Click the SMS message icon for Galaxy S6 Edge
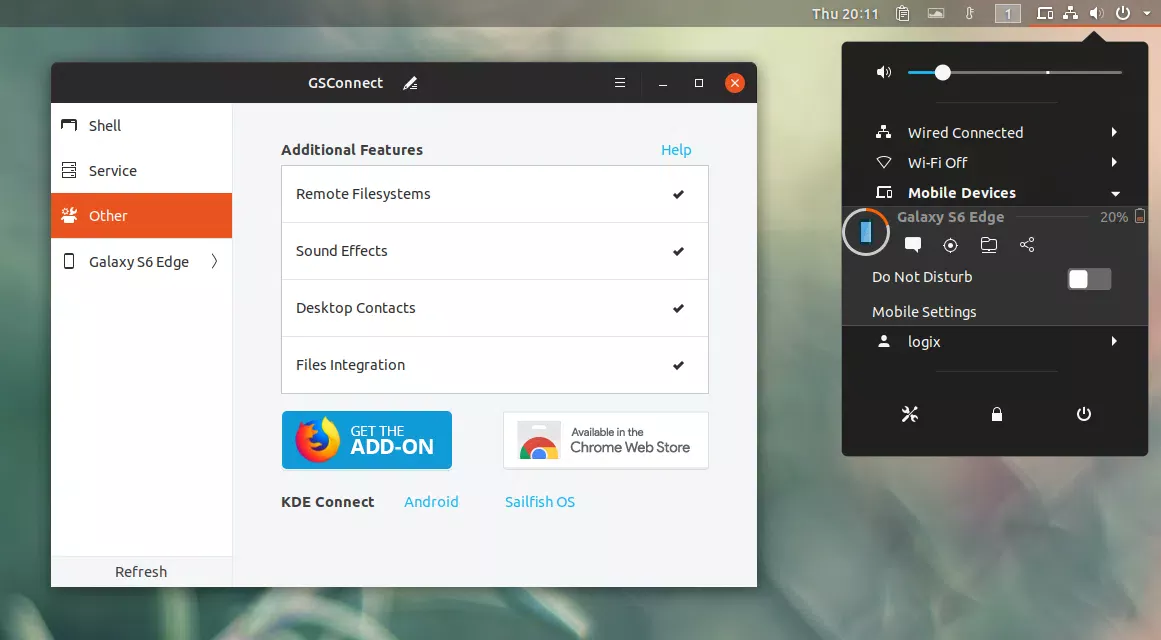Screen dimensions: 1161x640 [x=912, y=245]
